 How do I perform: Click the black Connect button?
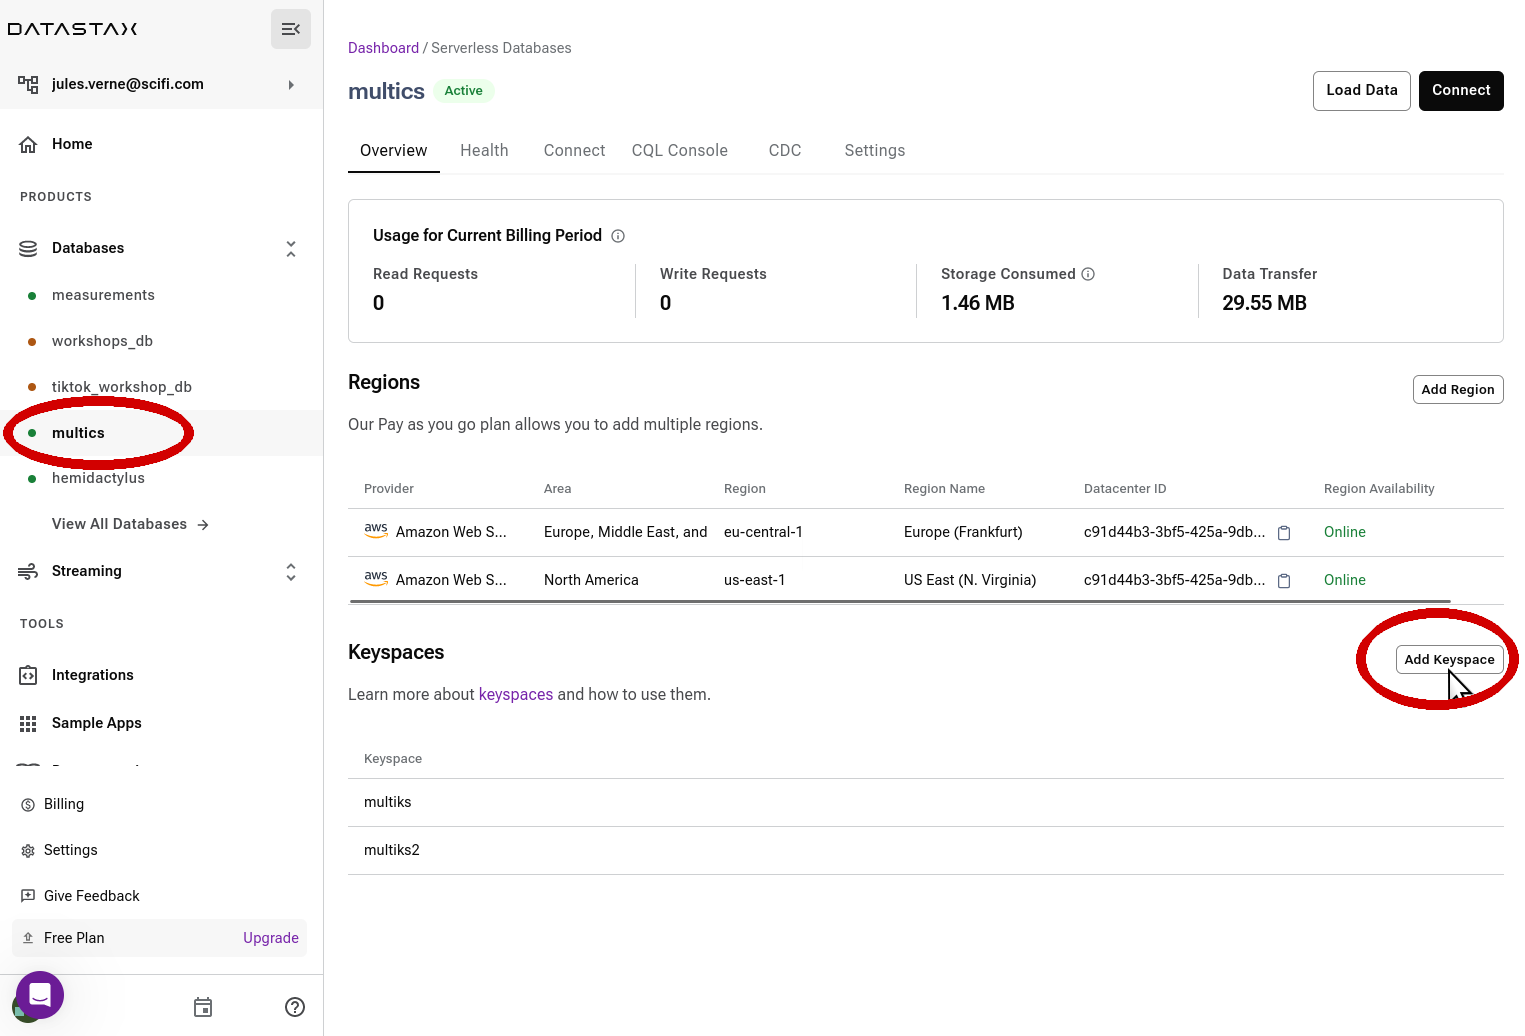[1461, 91]
